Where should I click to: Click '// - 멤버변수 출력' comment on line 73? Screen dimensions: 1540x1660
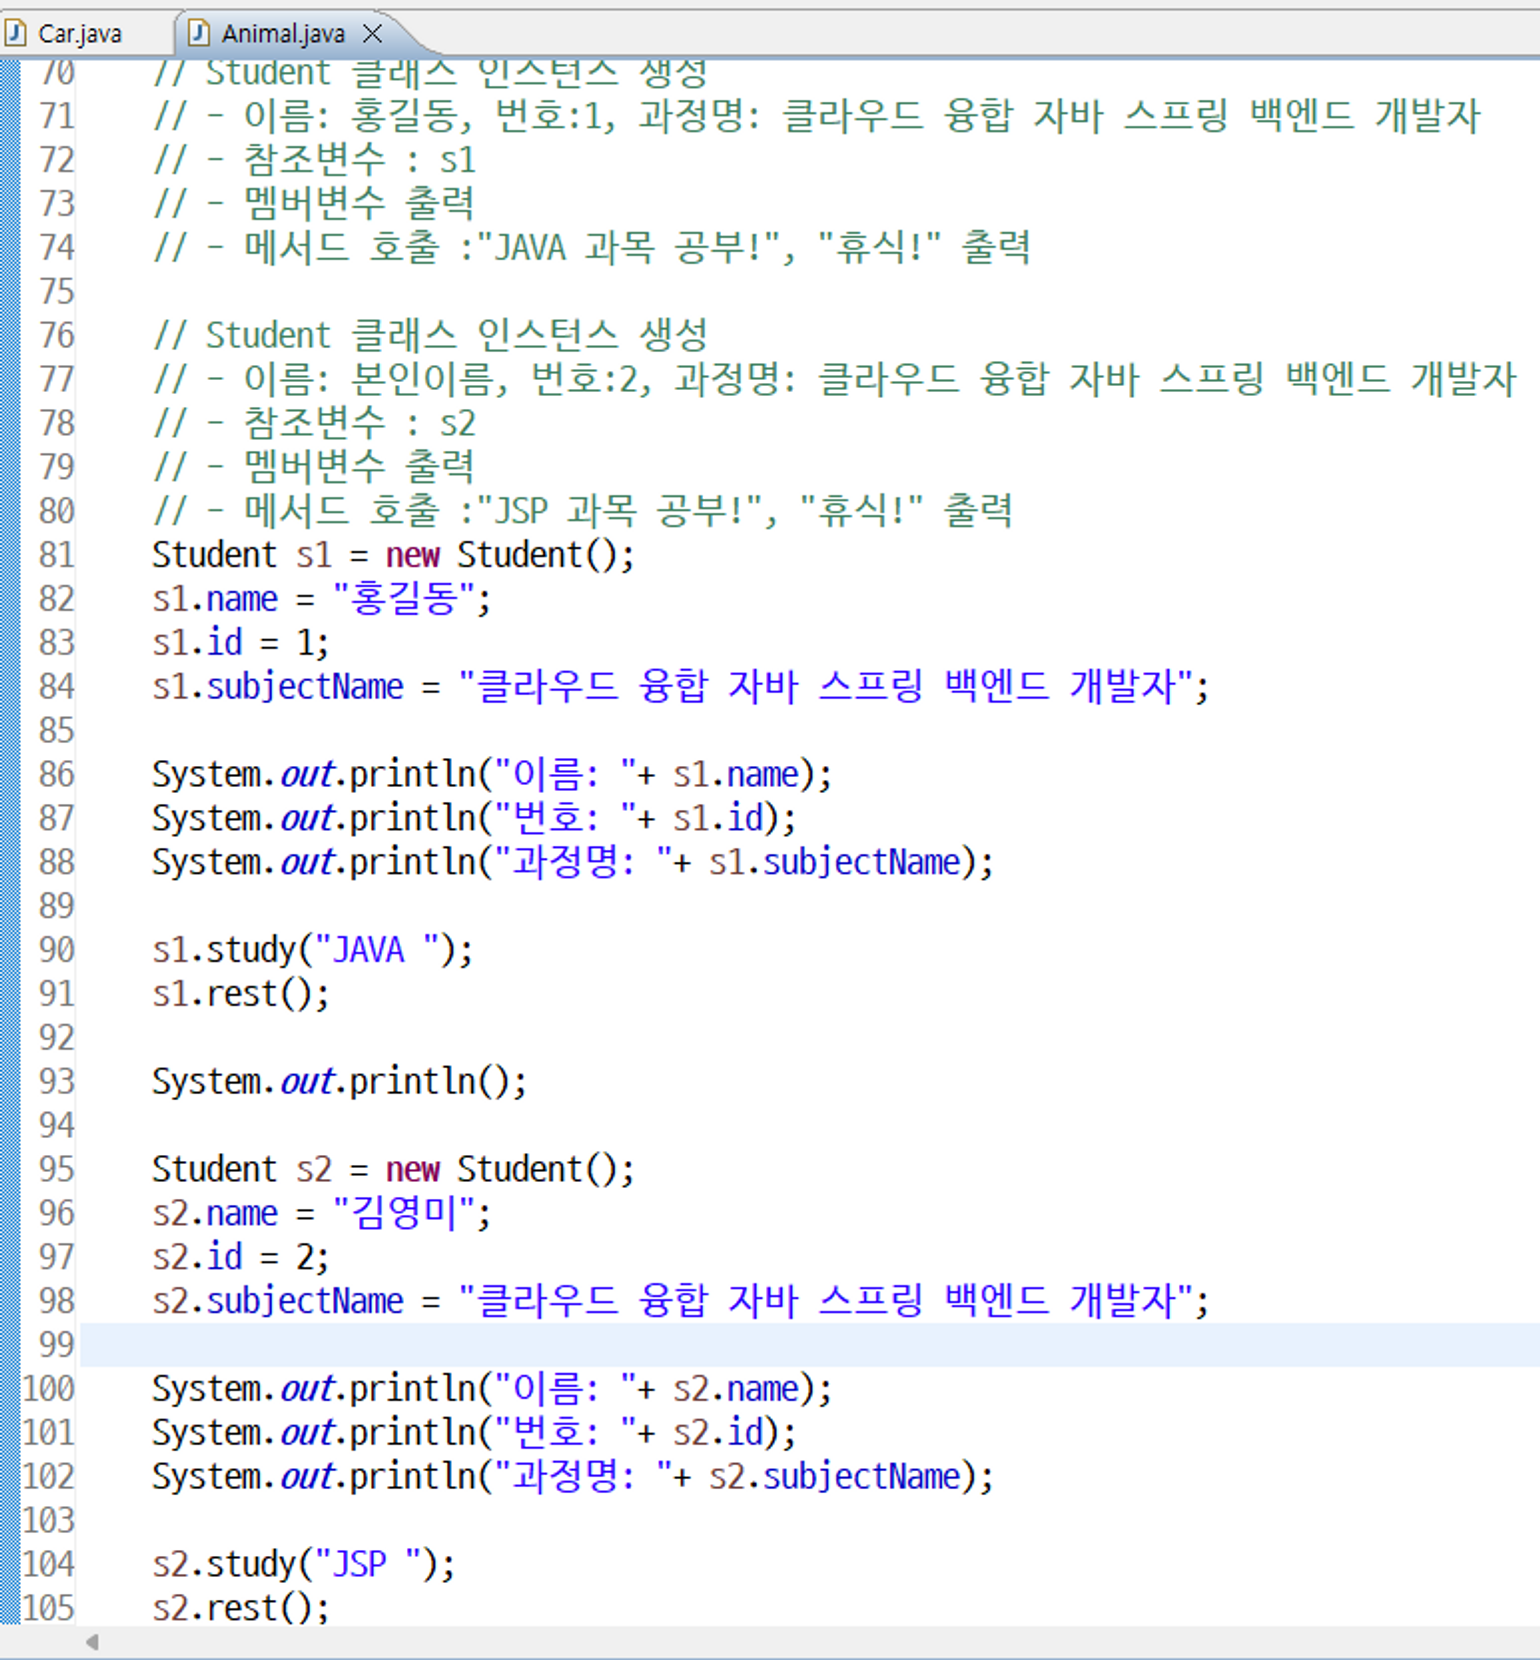(x=313, y=204)
